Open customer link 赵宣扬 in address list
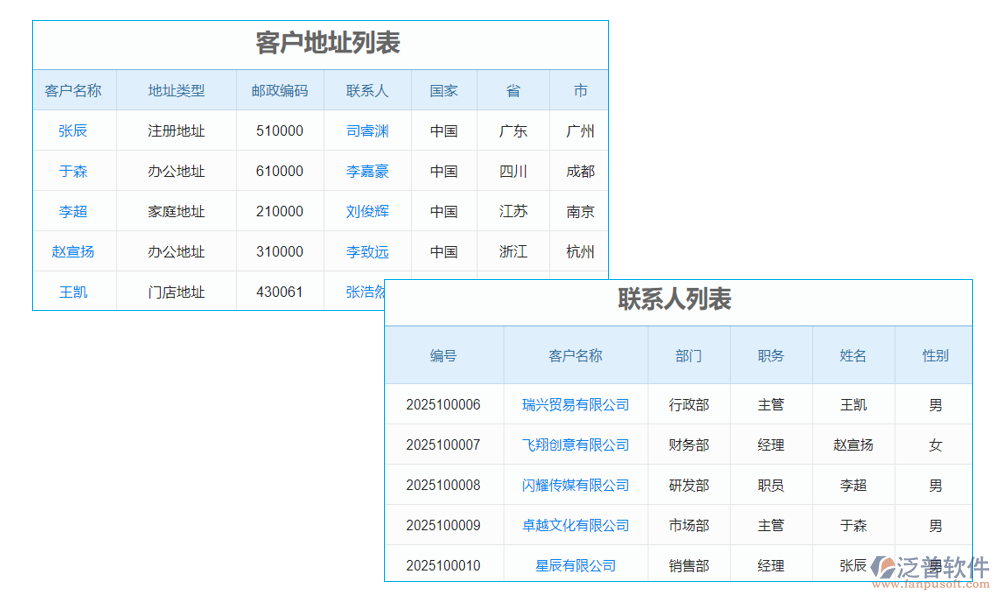1000x600 pixels. 73,251
